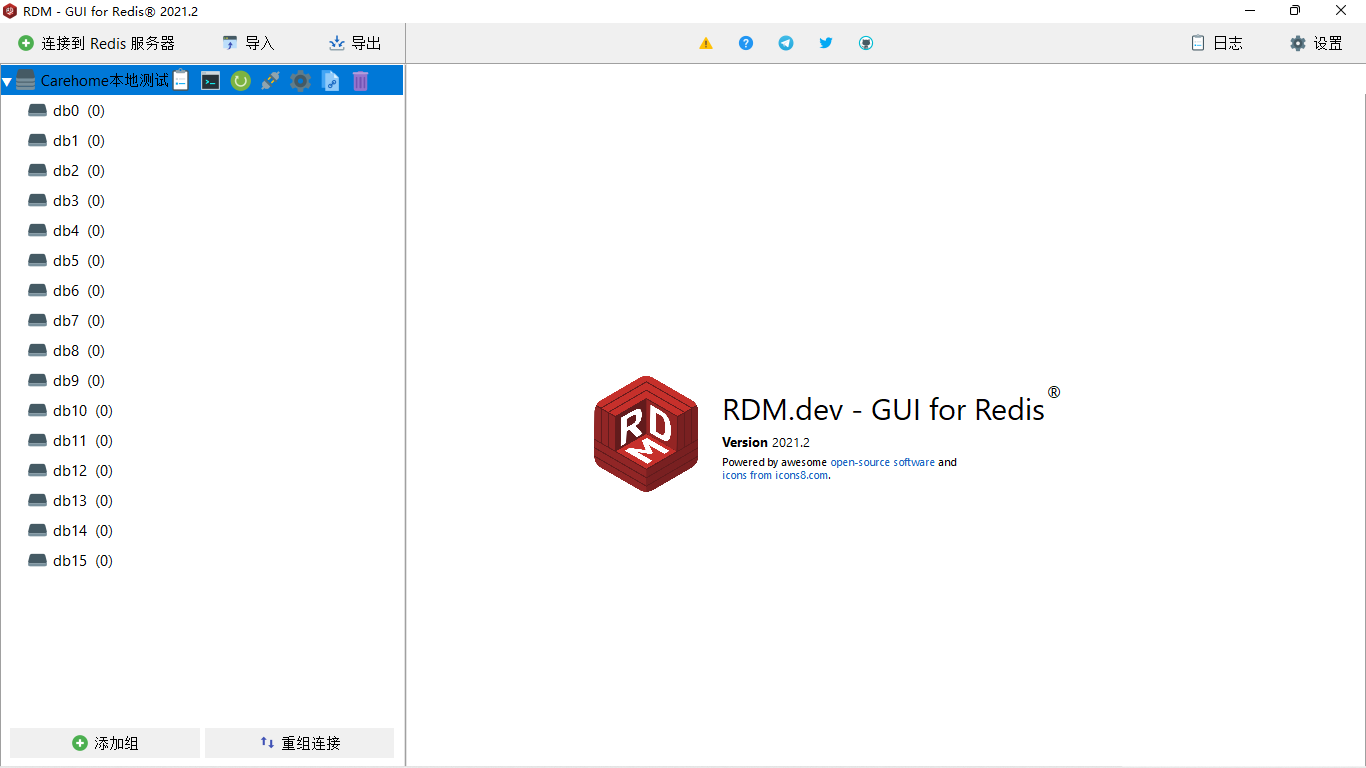Open the 设置 settings
This screenshot has height=768, width=1366.
click(x=1316, y=43)
